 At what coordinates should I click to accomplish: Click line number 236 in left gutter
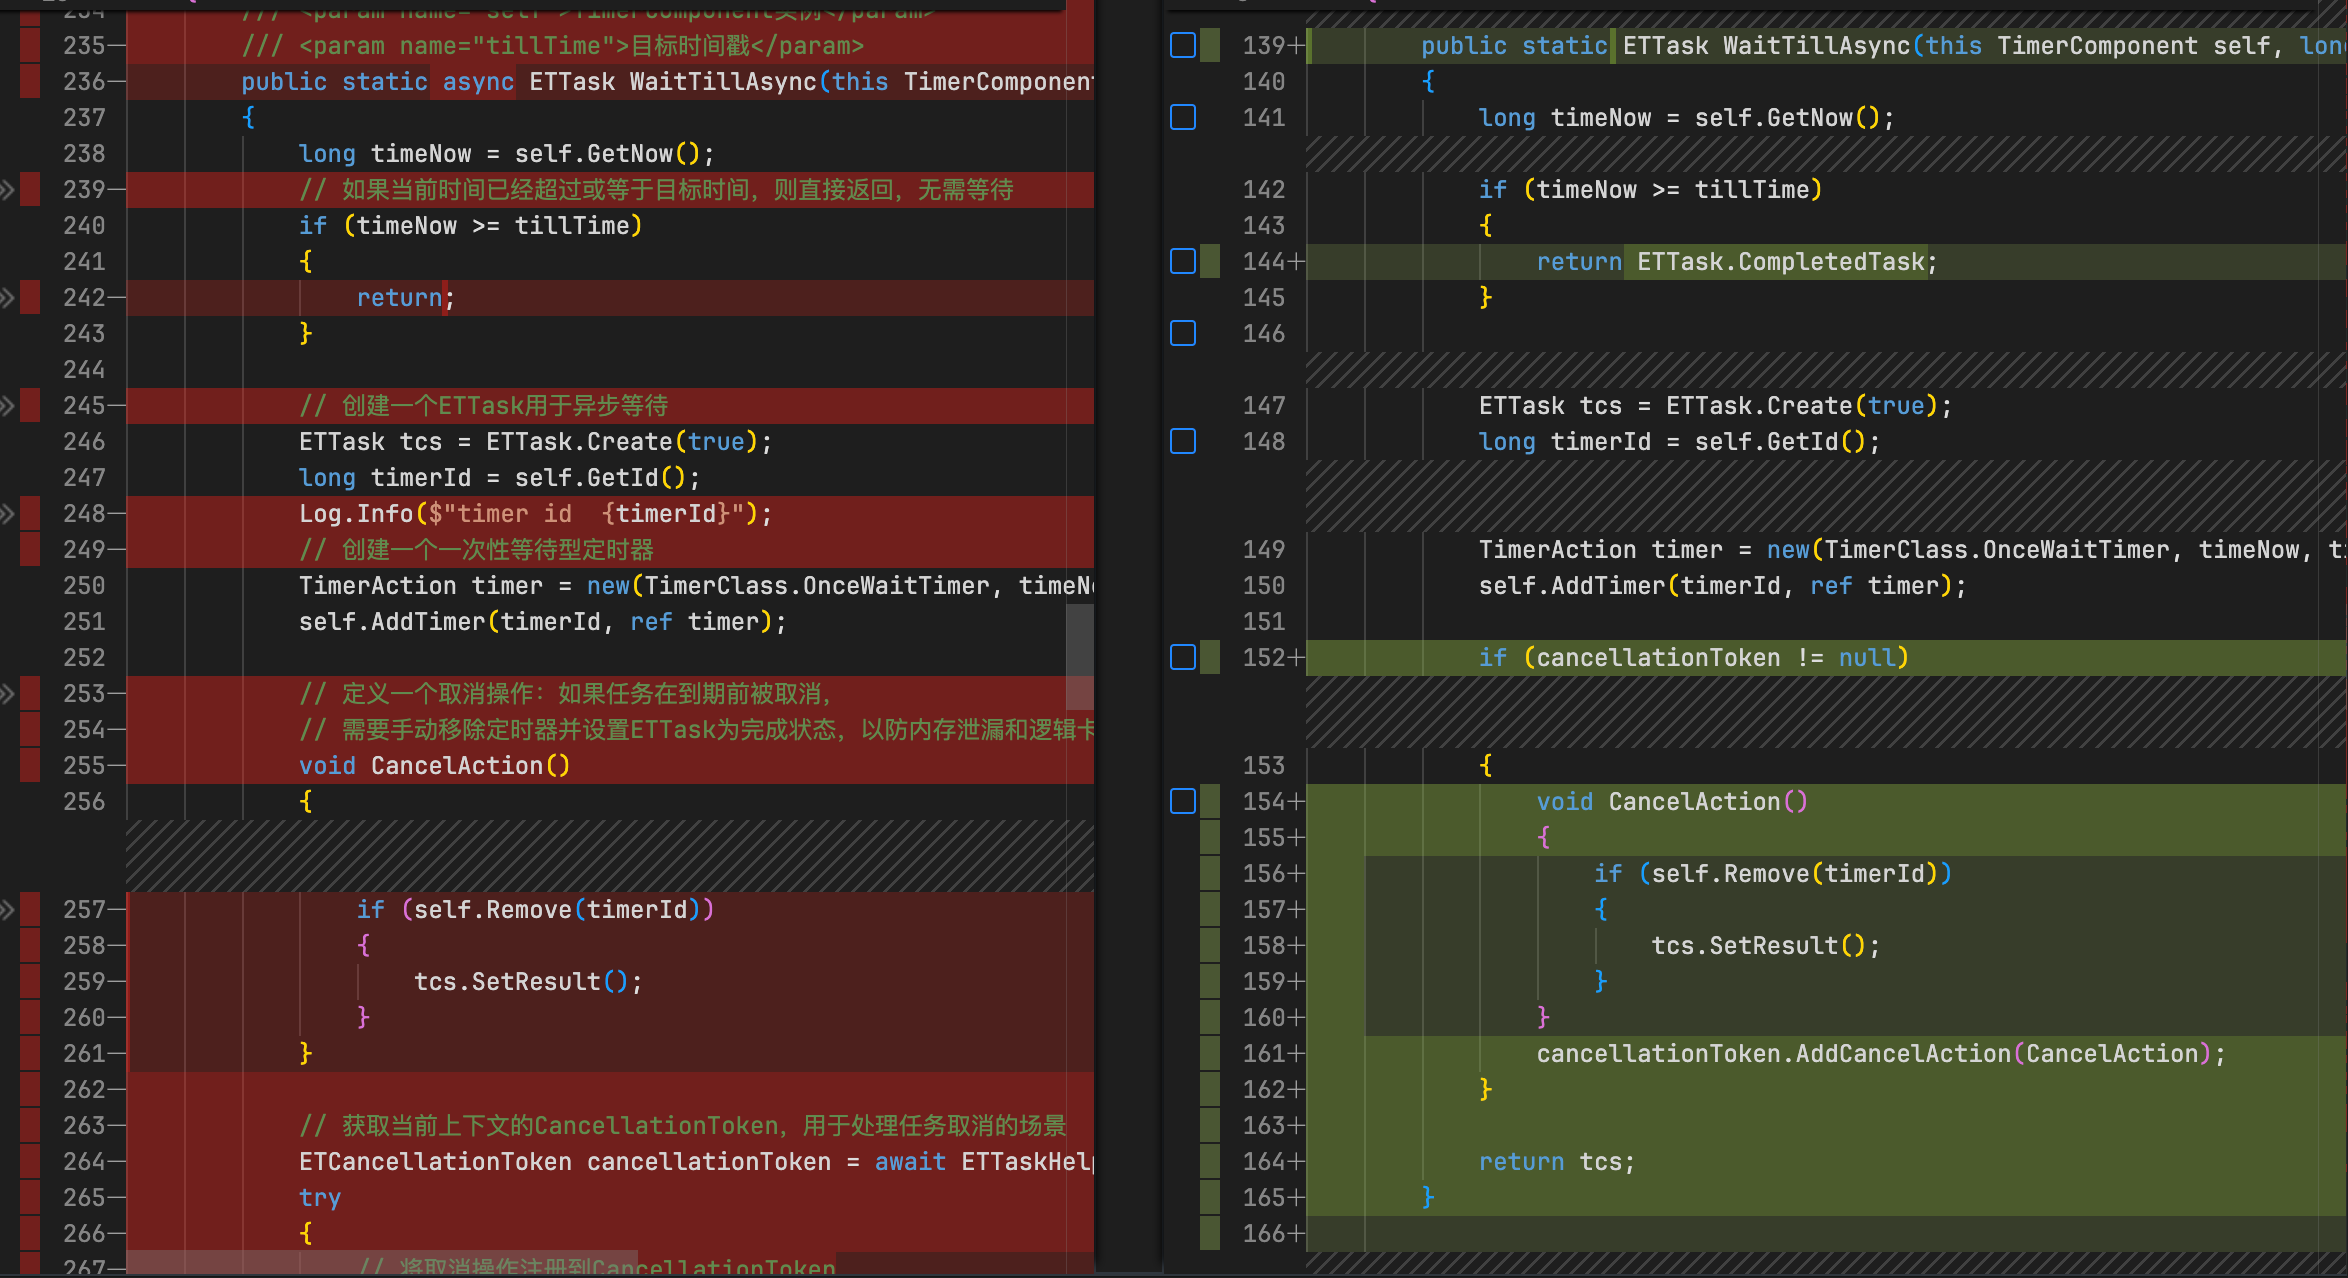(x=84, y=82)
